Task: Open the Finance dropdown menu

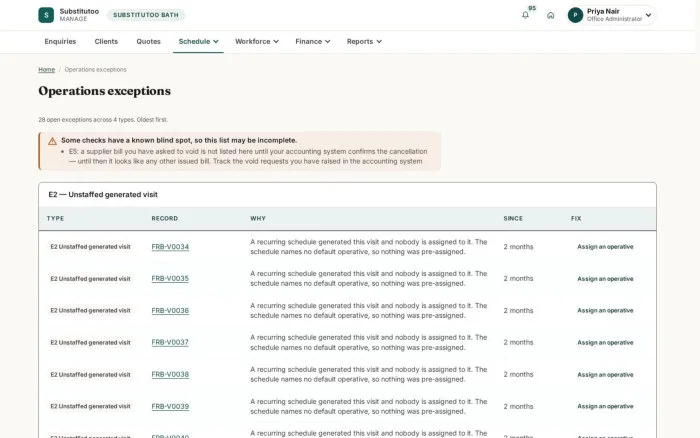Action: coord(312,42)
